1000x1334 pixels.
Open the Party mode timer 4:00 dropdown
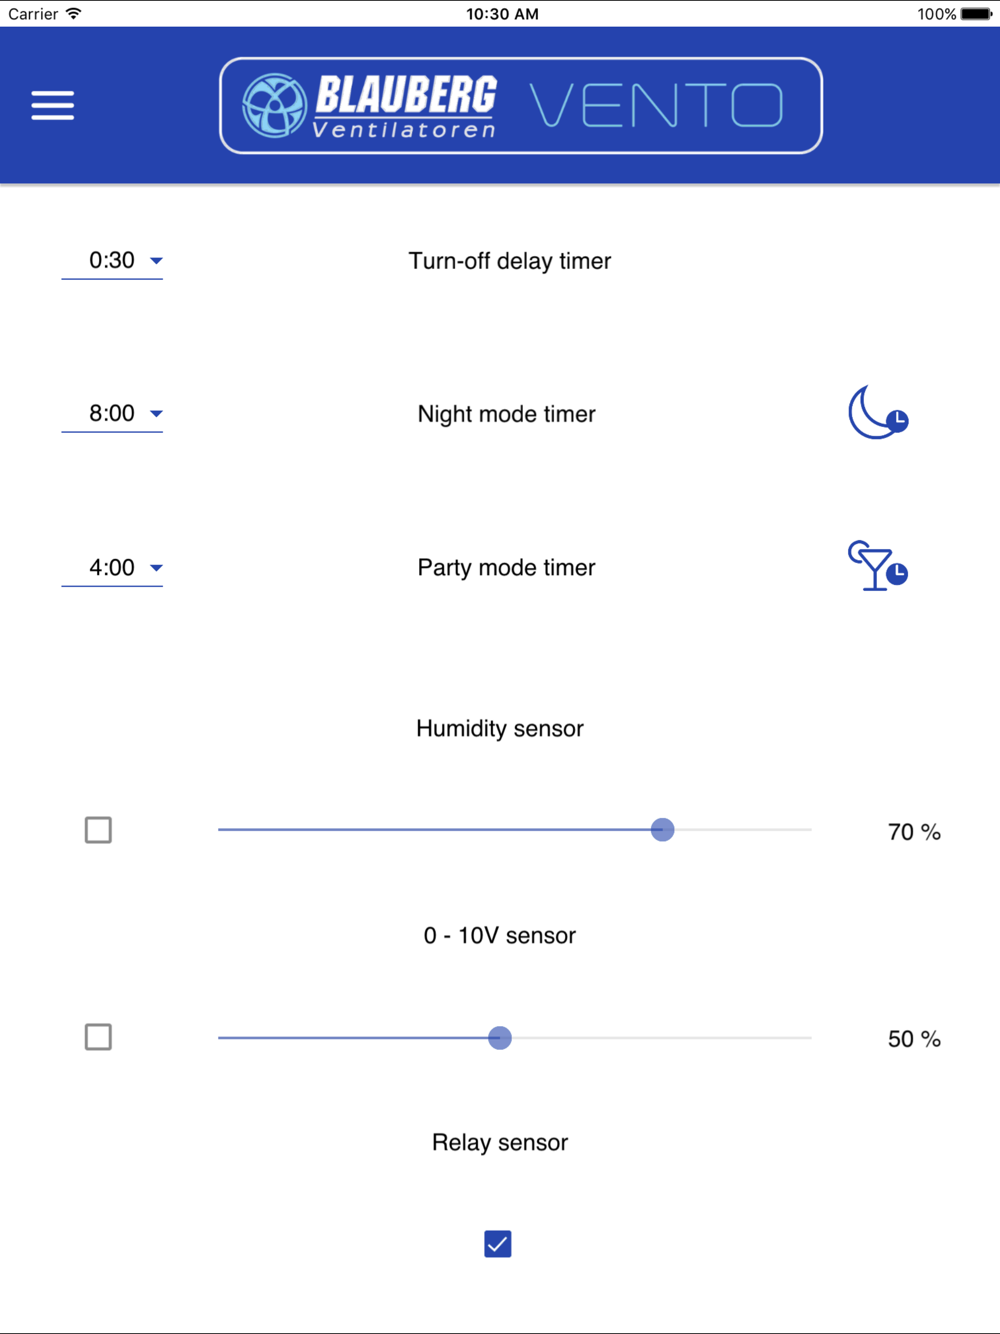(112, 568)
